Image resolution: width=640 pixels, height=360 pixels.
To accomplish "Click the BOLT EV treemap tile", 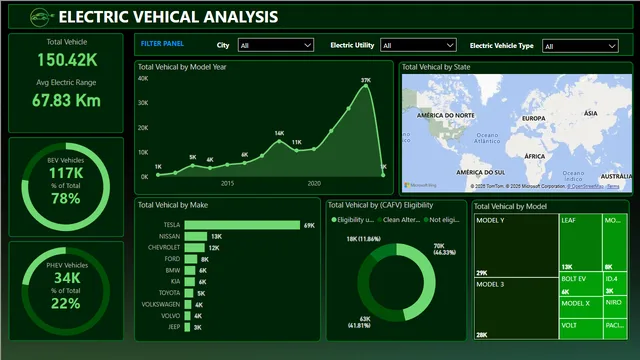I will click(580, 284).
